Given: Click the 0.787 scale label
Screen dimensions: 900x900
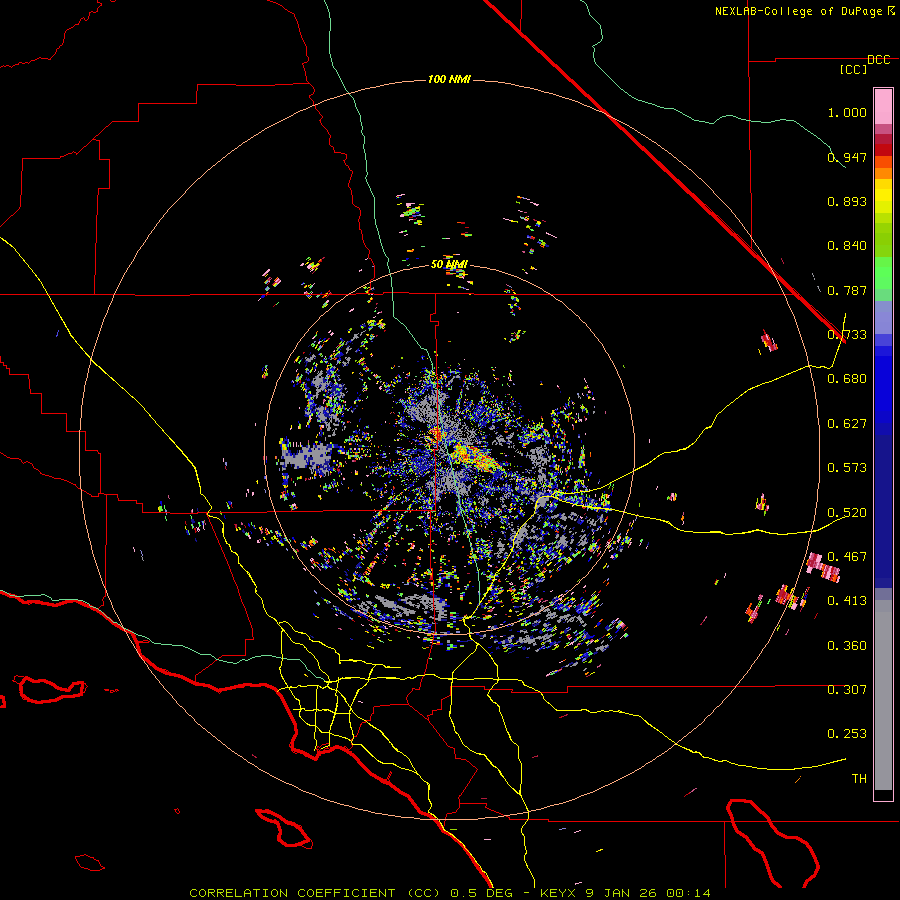Looking at the screenshot, I should (x=847, y=290).
